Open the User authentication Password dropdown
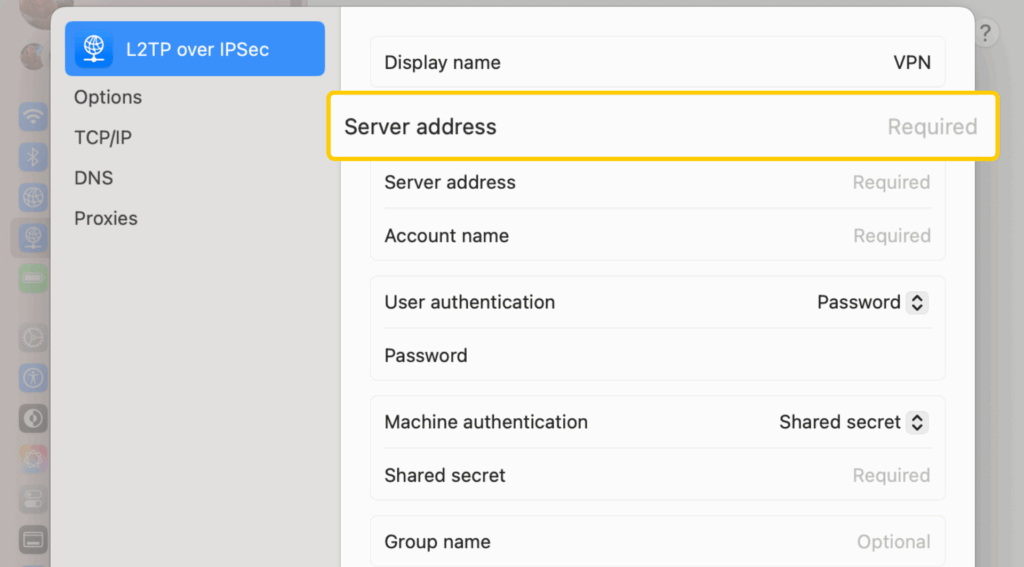This screenshot has width=1024, height=567. [873, 302]
